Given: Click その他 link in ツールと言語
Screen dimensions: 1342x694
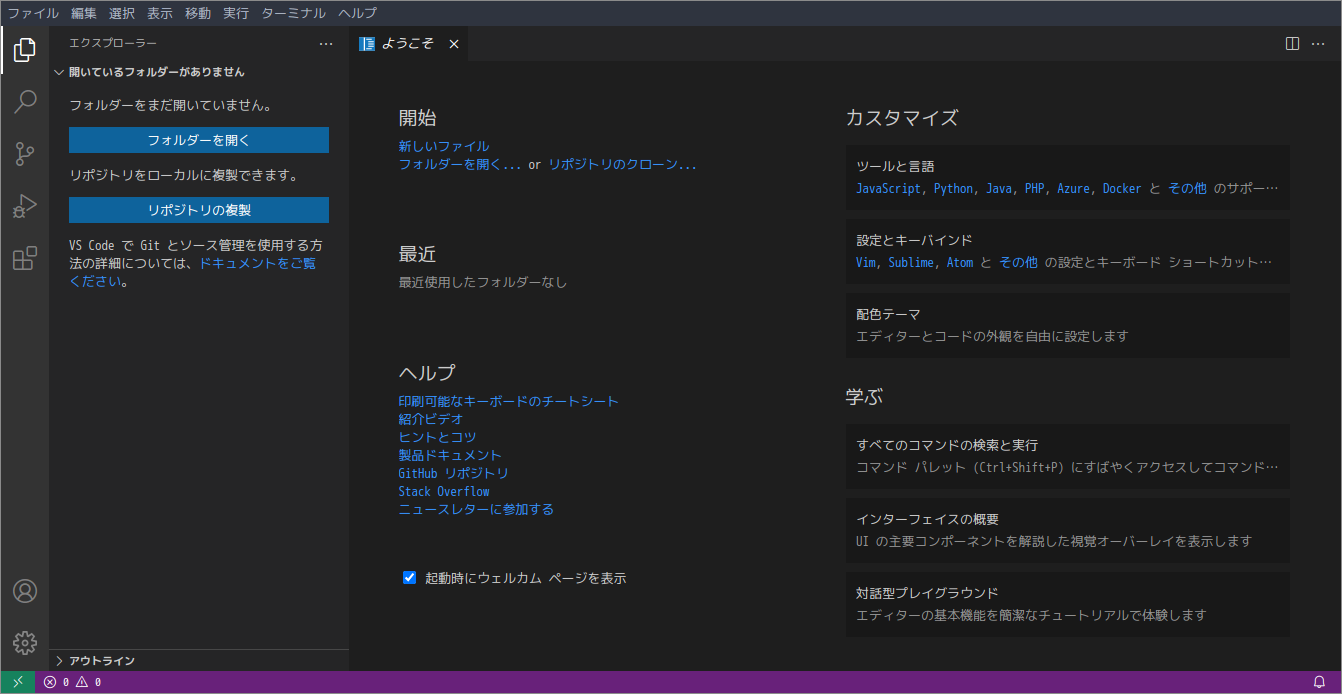Looking at the screenshot, I should (x=1187, y=188).
